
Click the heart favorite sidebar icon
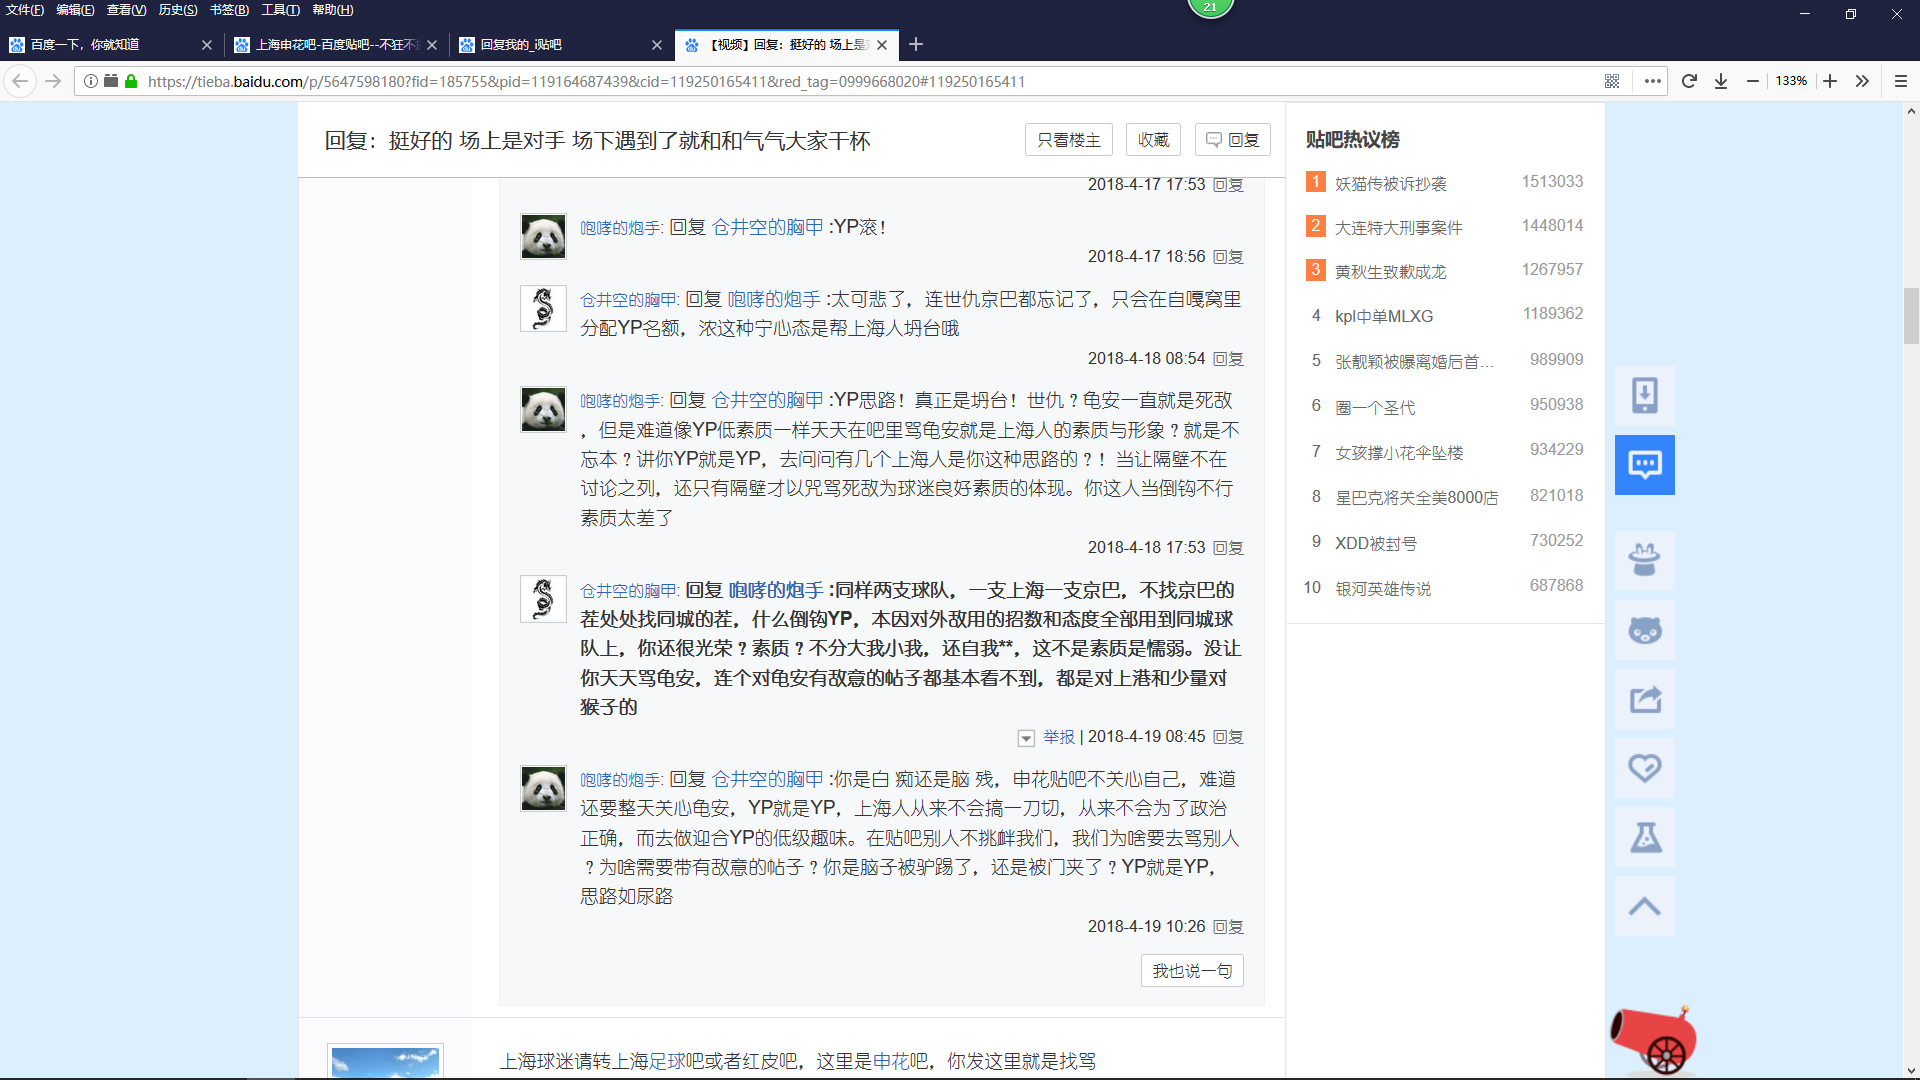(1645, 768)
